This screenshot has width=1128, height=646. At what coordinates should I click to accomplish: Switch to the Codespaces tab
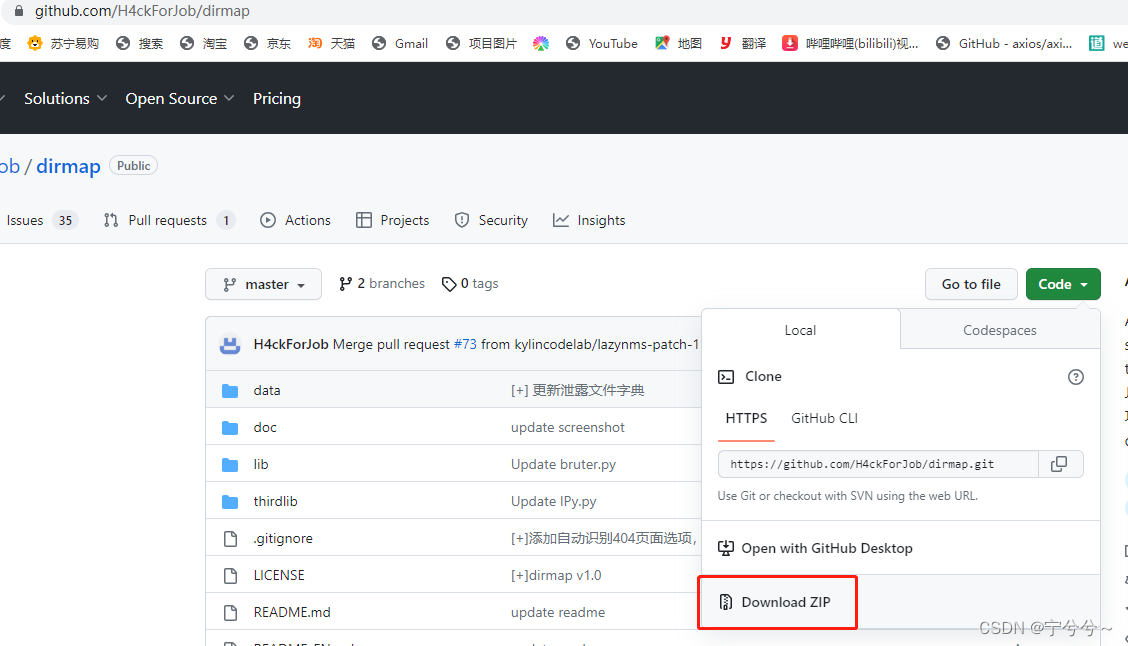1000,330
